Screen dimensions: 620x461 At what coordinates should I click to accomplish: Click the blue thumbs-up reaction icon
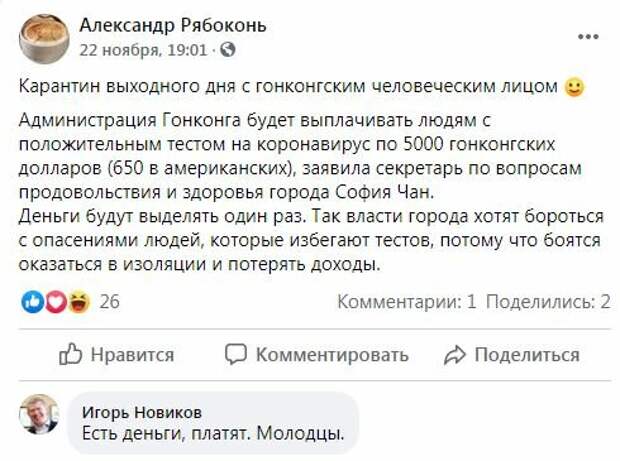(x=32, y=301)
